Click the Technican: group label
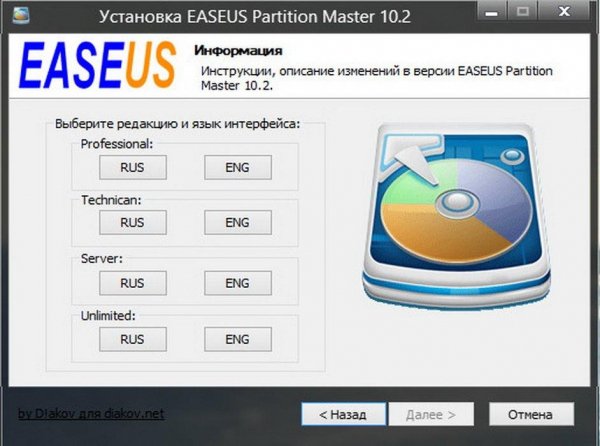The image size is (600, 446). pos(111,200)
